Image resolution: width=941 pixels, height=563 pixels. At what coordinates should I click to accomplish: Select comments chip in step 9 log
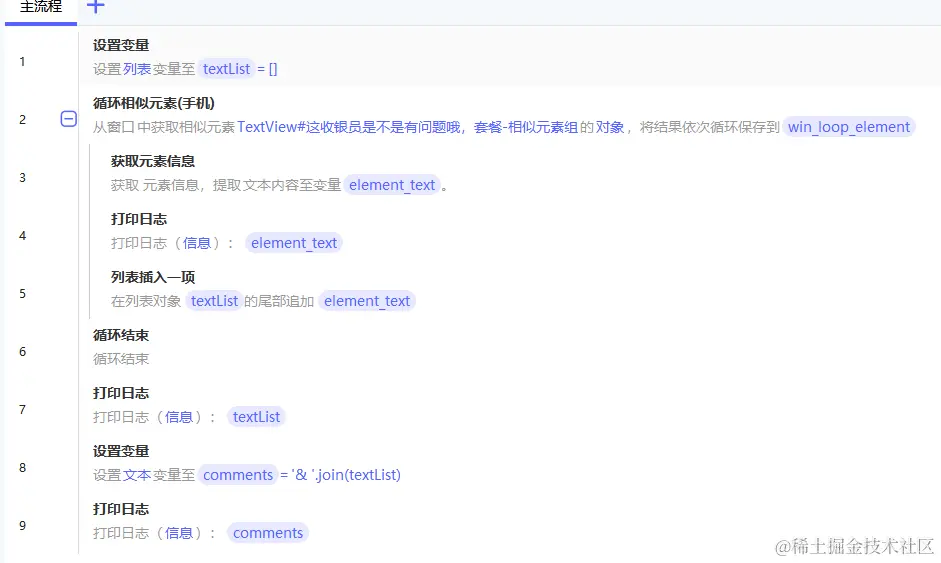coord(268,533)
